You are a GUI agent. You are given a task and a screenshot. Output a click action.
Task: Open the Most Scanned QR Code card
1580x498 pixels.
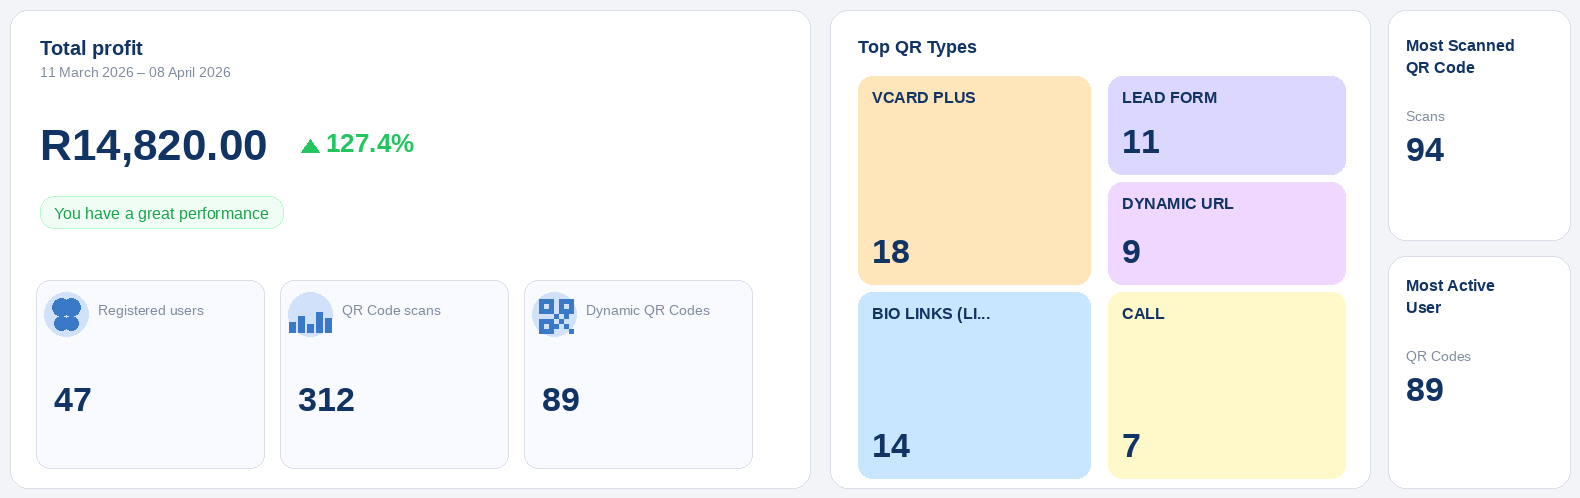(x=1479, y=125)
